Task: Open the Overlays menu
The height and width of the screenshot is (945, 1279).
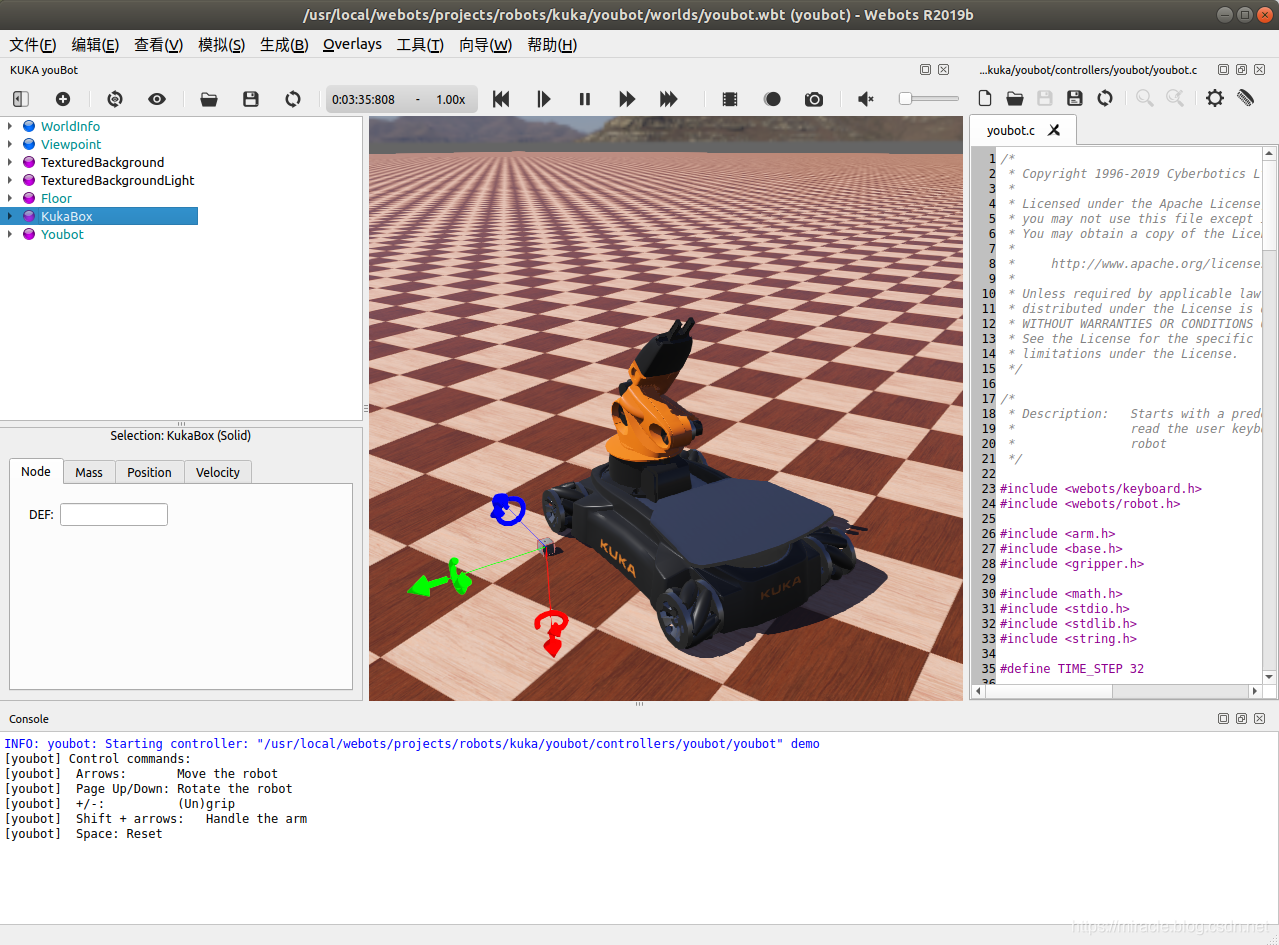Action: (x=352, y=44)
